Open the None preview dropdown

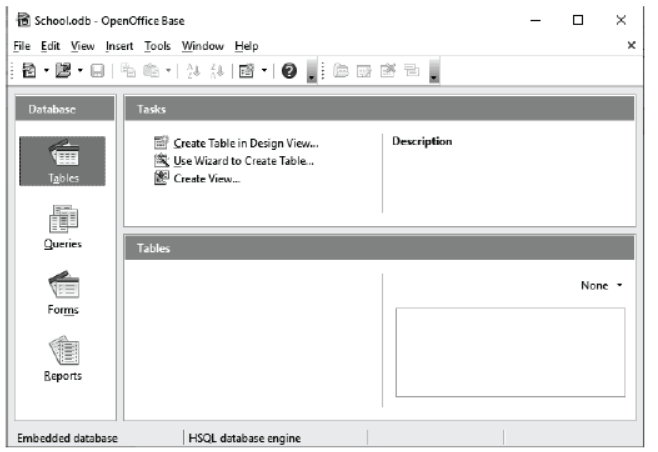(x=602, y=285)
